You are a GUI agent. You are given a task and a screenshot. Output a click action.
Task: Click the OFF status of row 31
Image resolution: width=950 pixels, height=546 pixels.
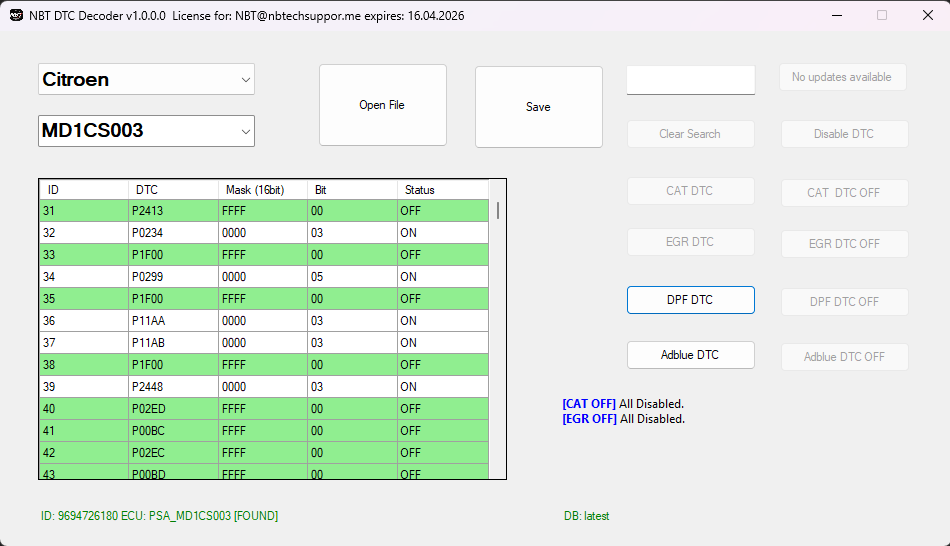point(443,211)
